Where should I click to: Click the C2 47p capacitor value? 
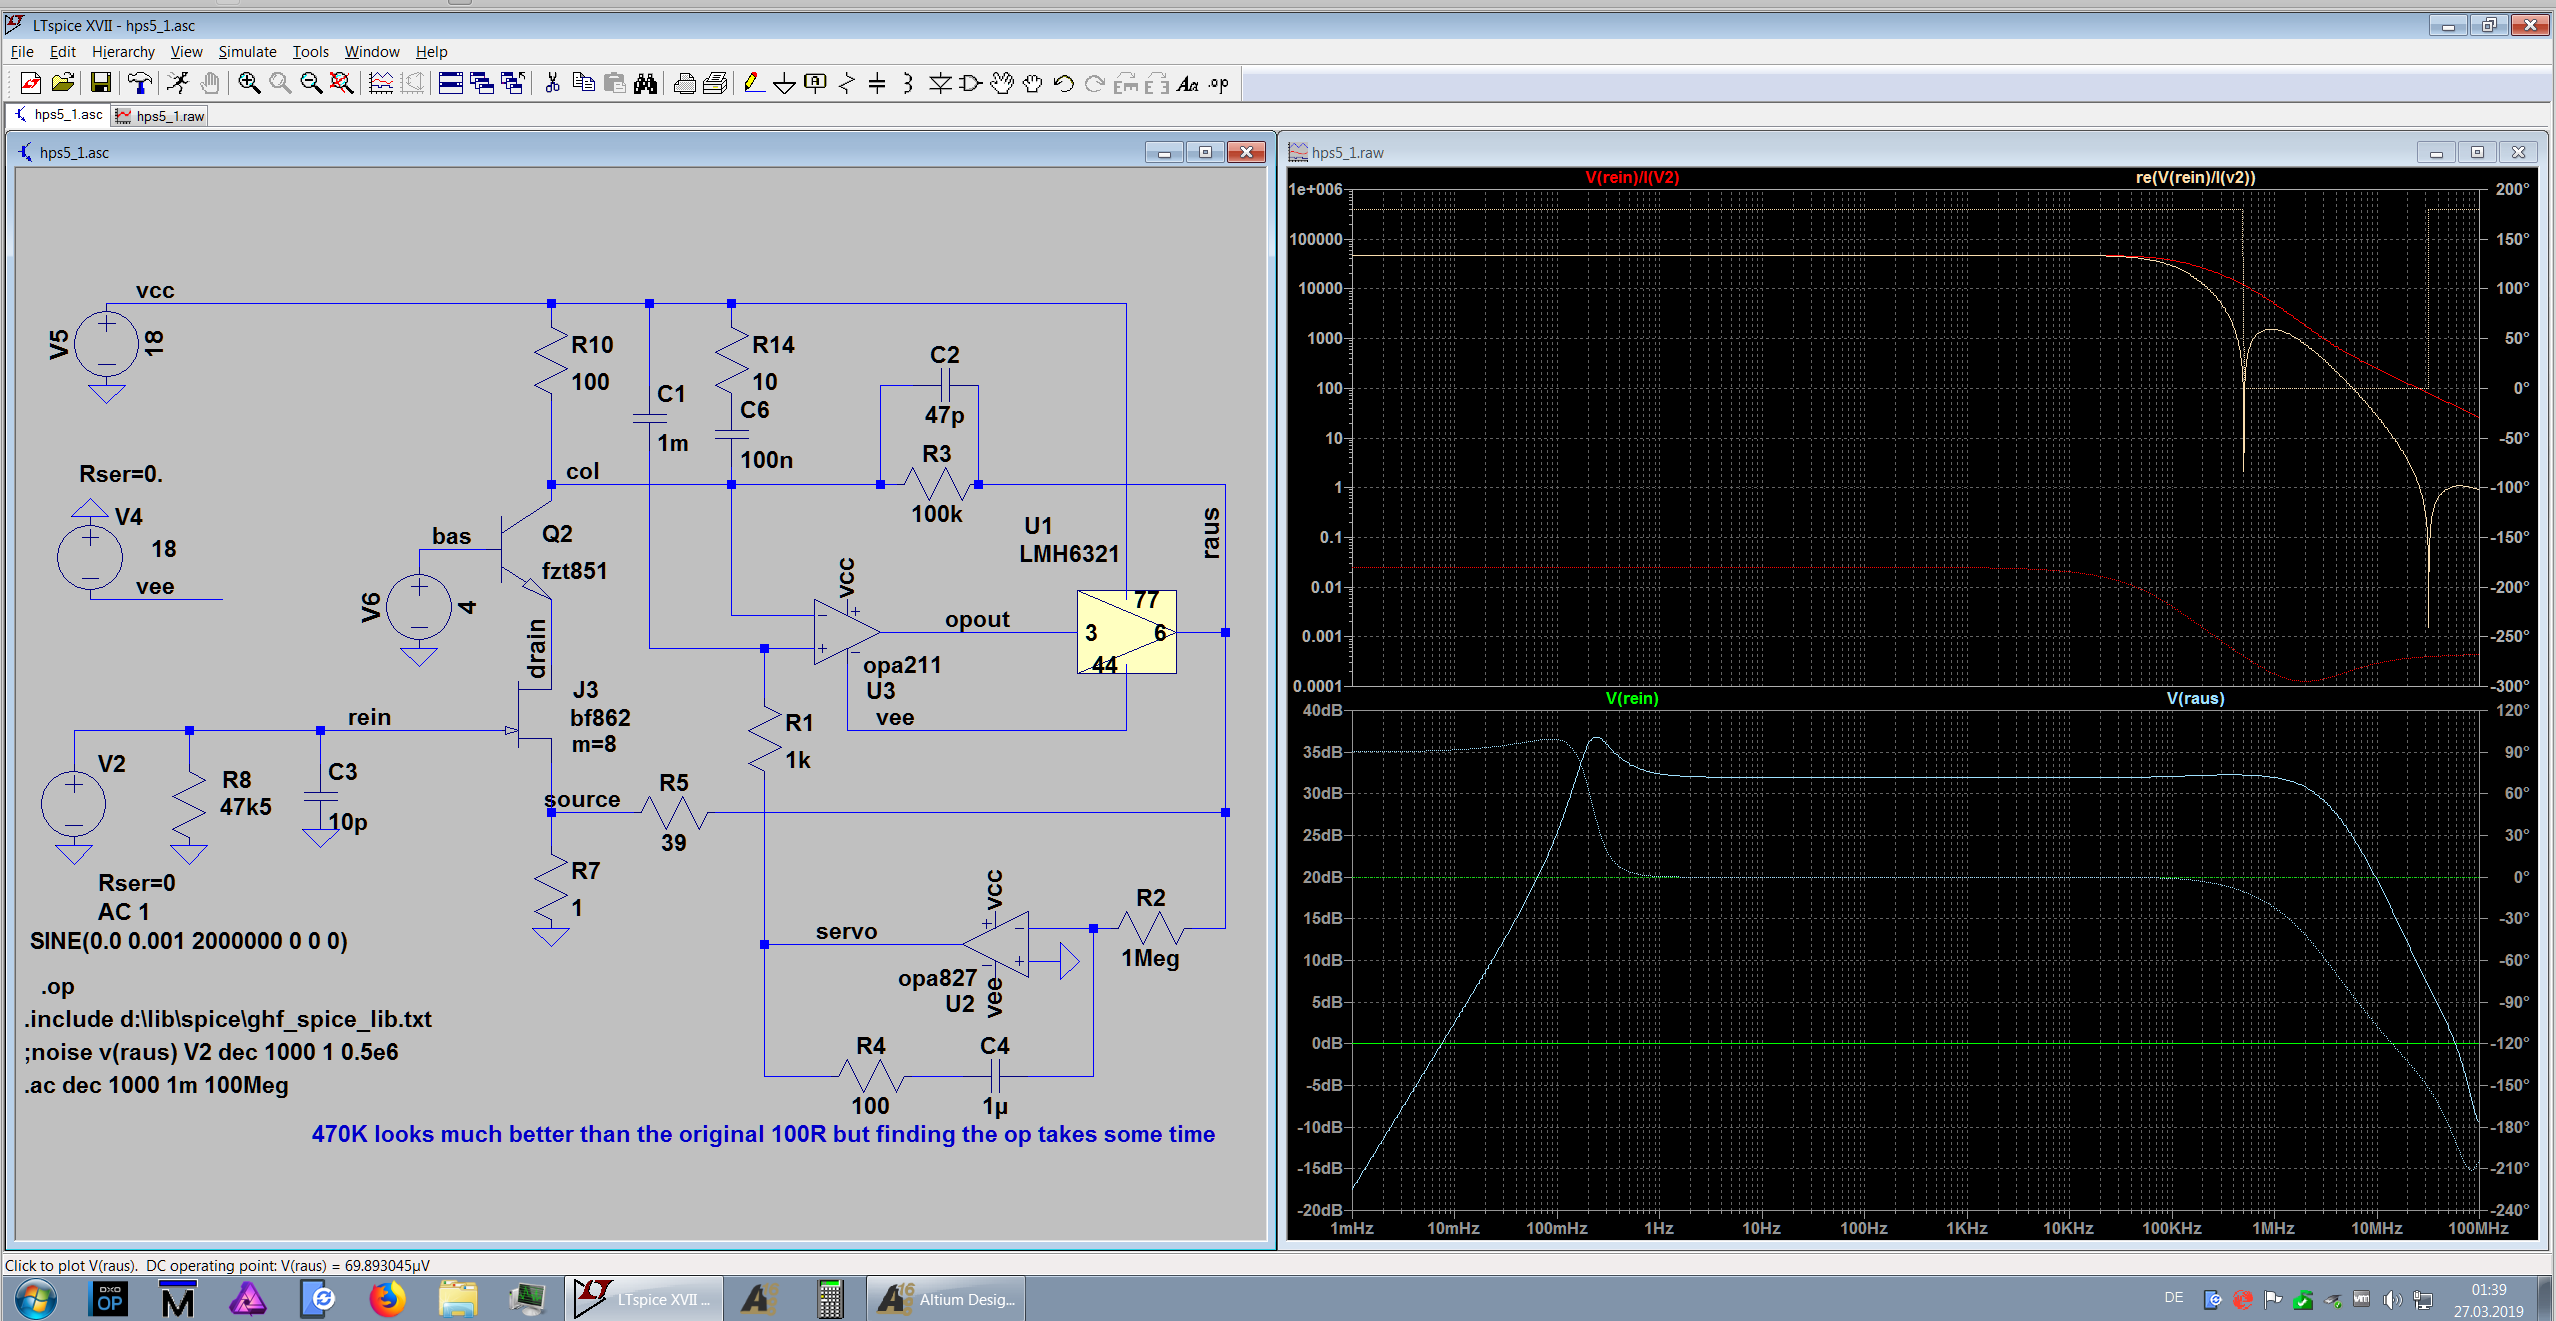pos(944,415)
